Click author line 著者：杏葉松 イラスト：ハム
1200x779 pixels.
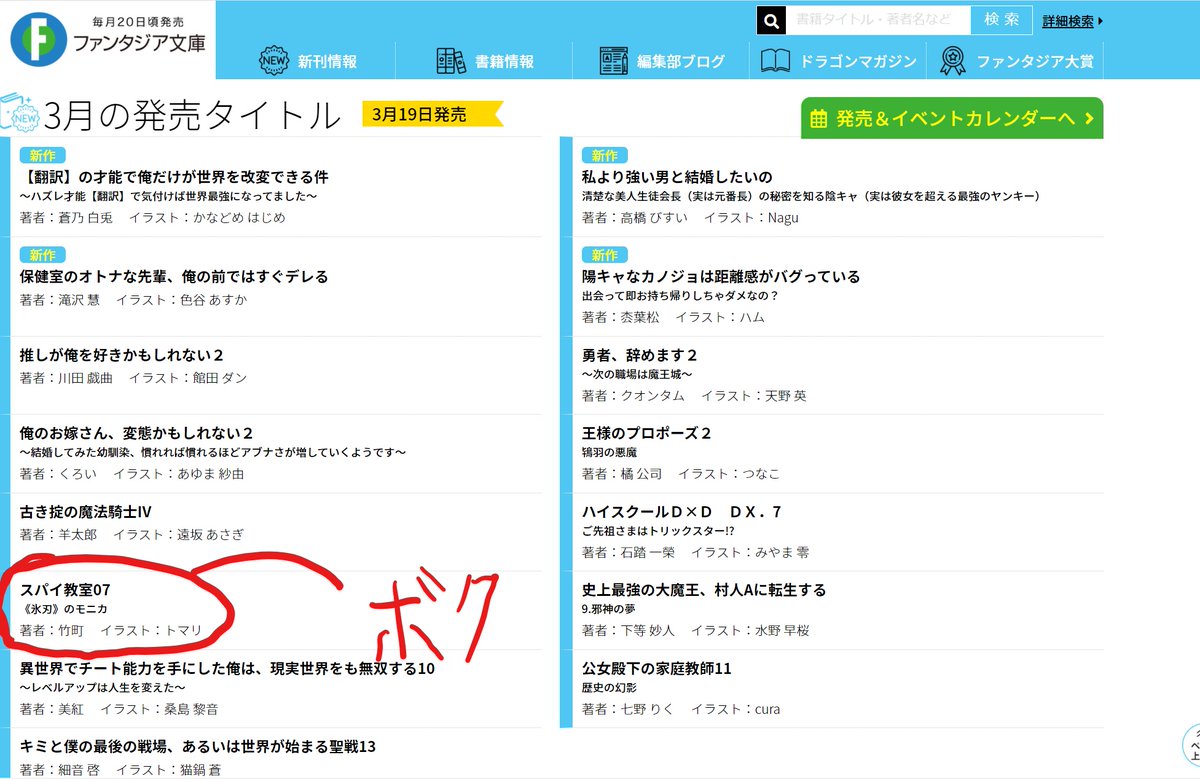(x=673, y=317)
